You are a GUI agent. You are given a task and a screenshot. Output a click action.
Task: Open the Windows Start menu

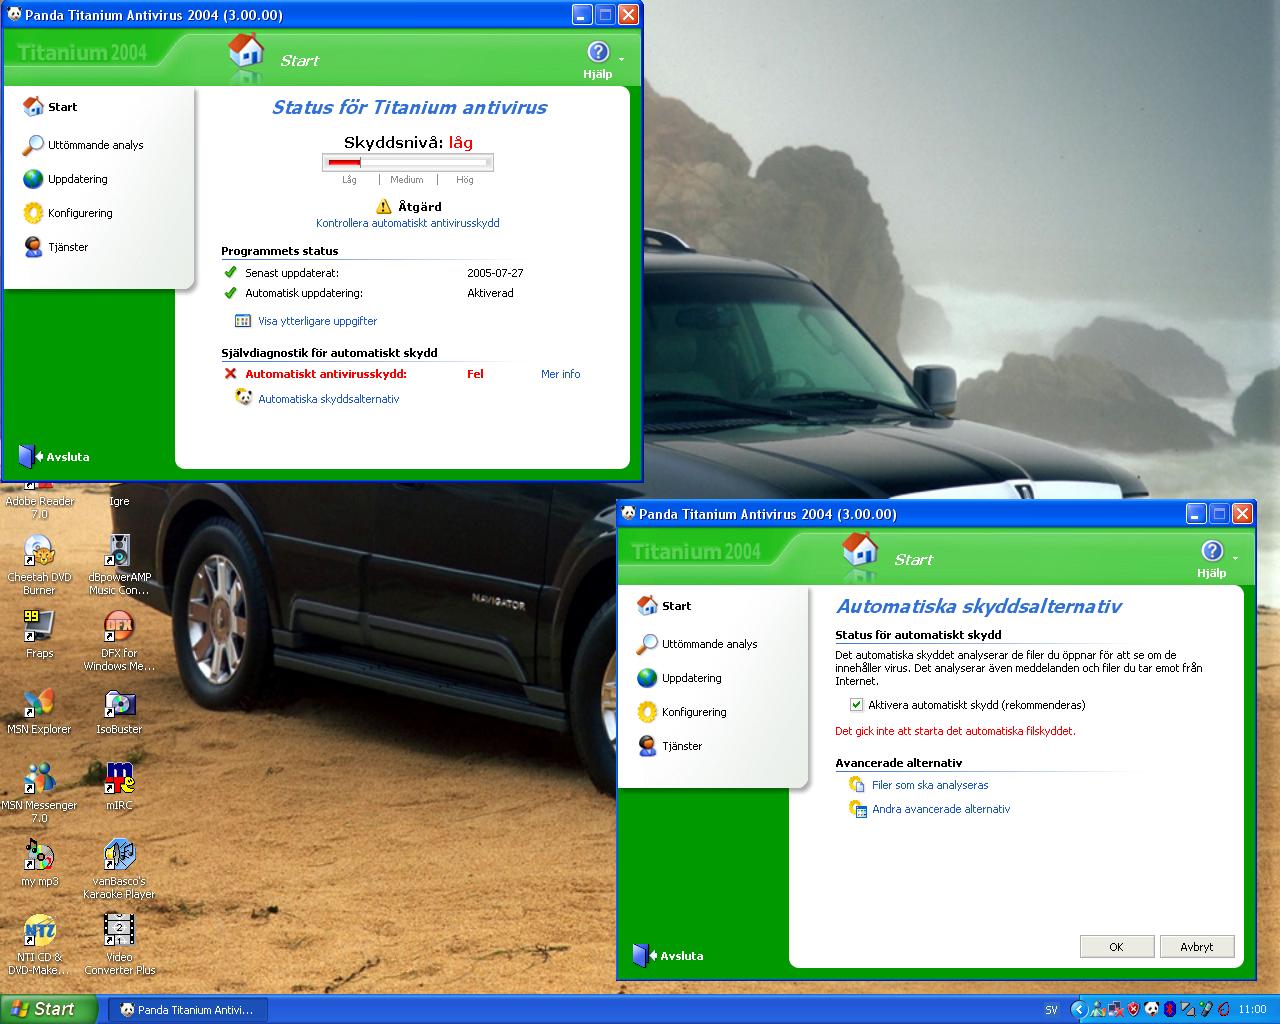pos(49,1009)
